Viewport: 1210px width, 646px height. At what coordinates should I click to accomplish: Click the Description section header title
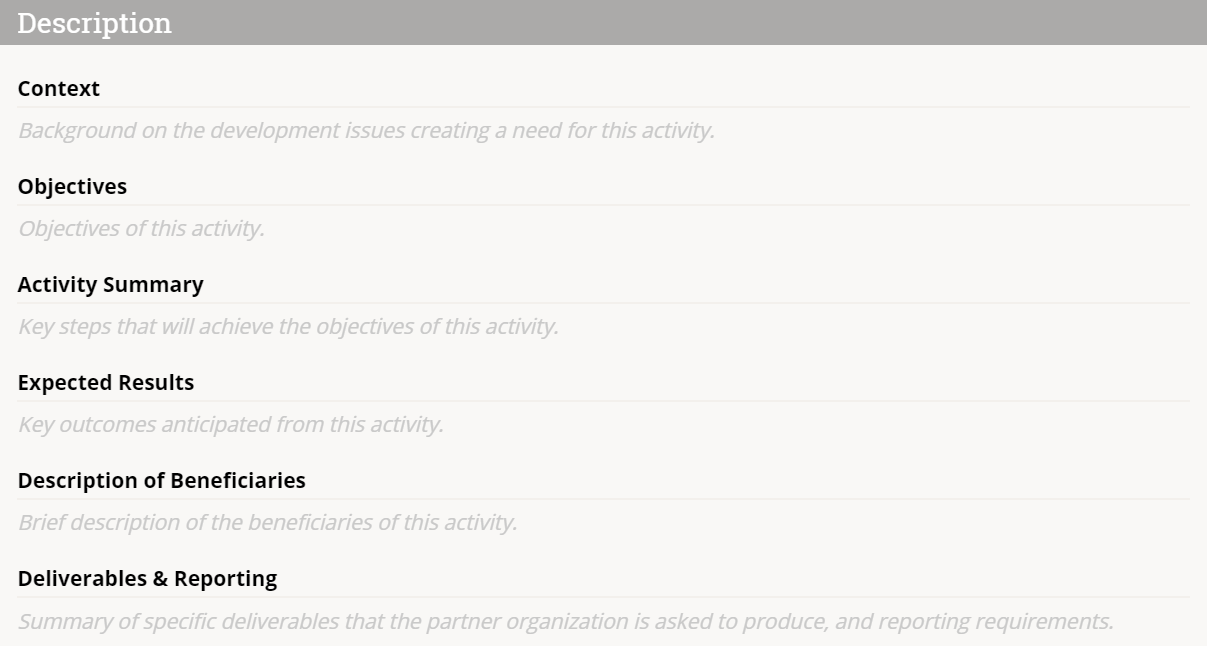[x=95, y=24]
